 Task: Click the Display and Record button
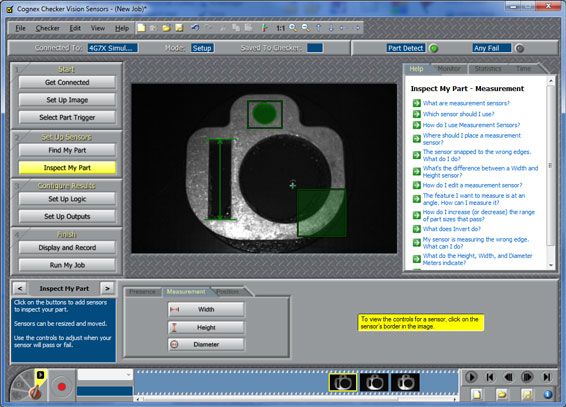click(67, 248)
